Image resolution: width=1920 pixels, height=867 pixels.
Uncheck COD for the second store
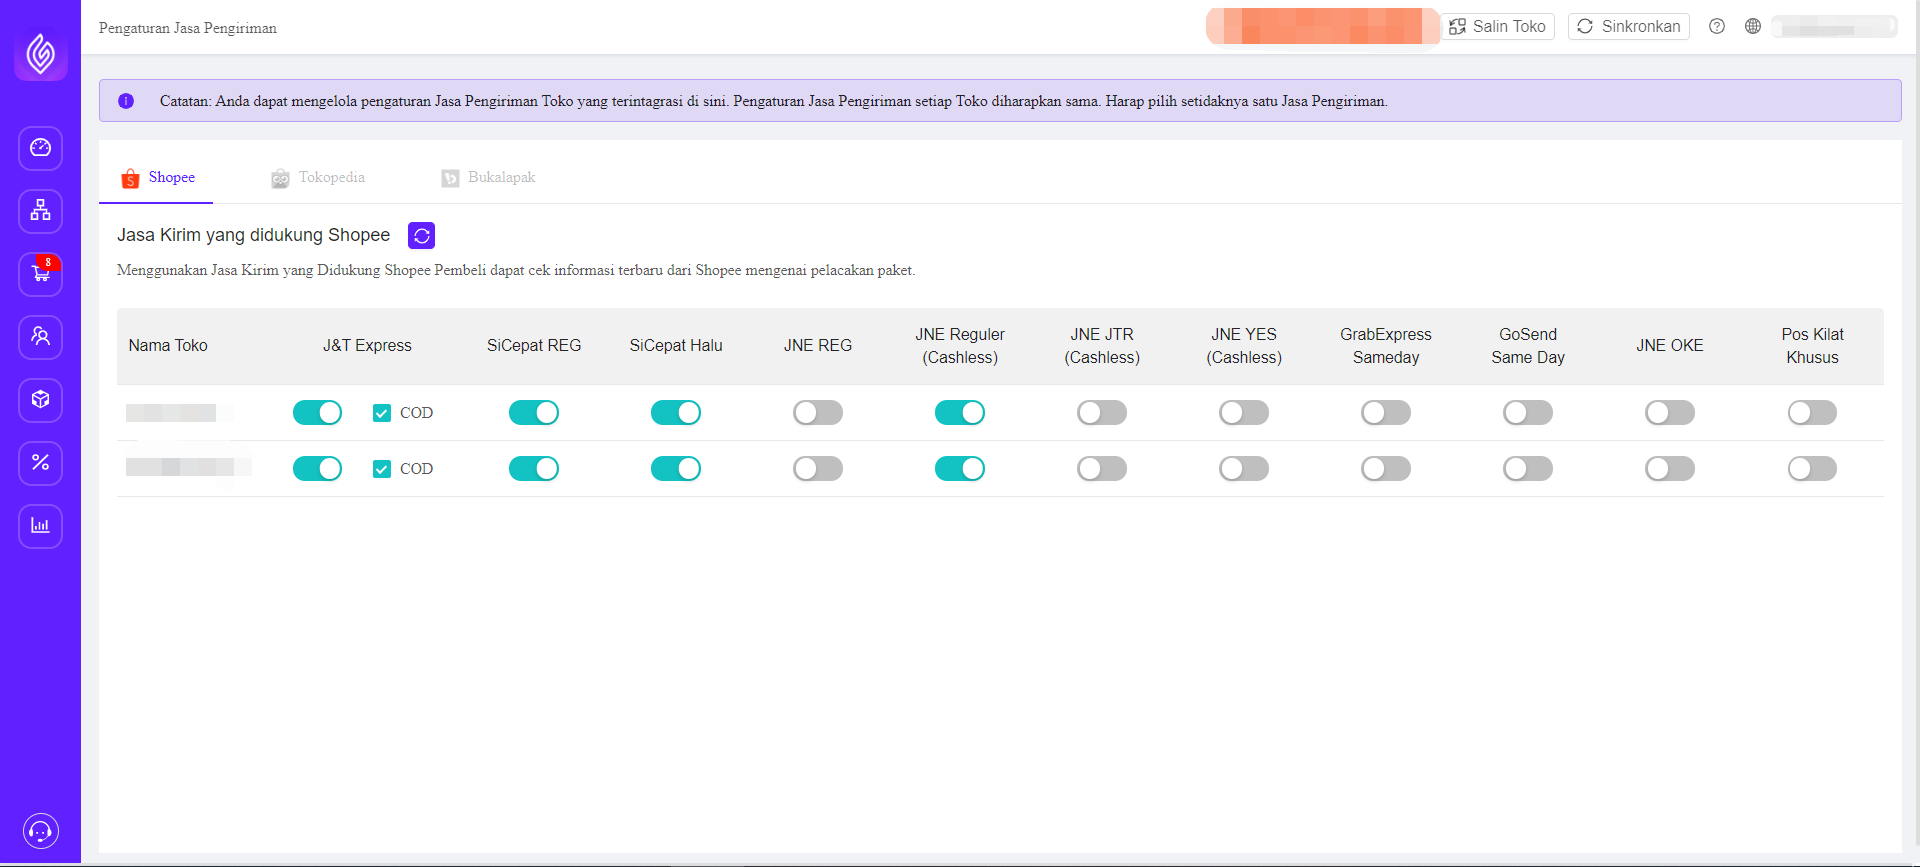point(382,469)
